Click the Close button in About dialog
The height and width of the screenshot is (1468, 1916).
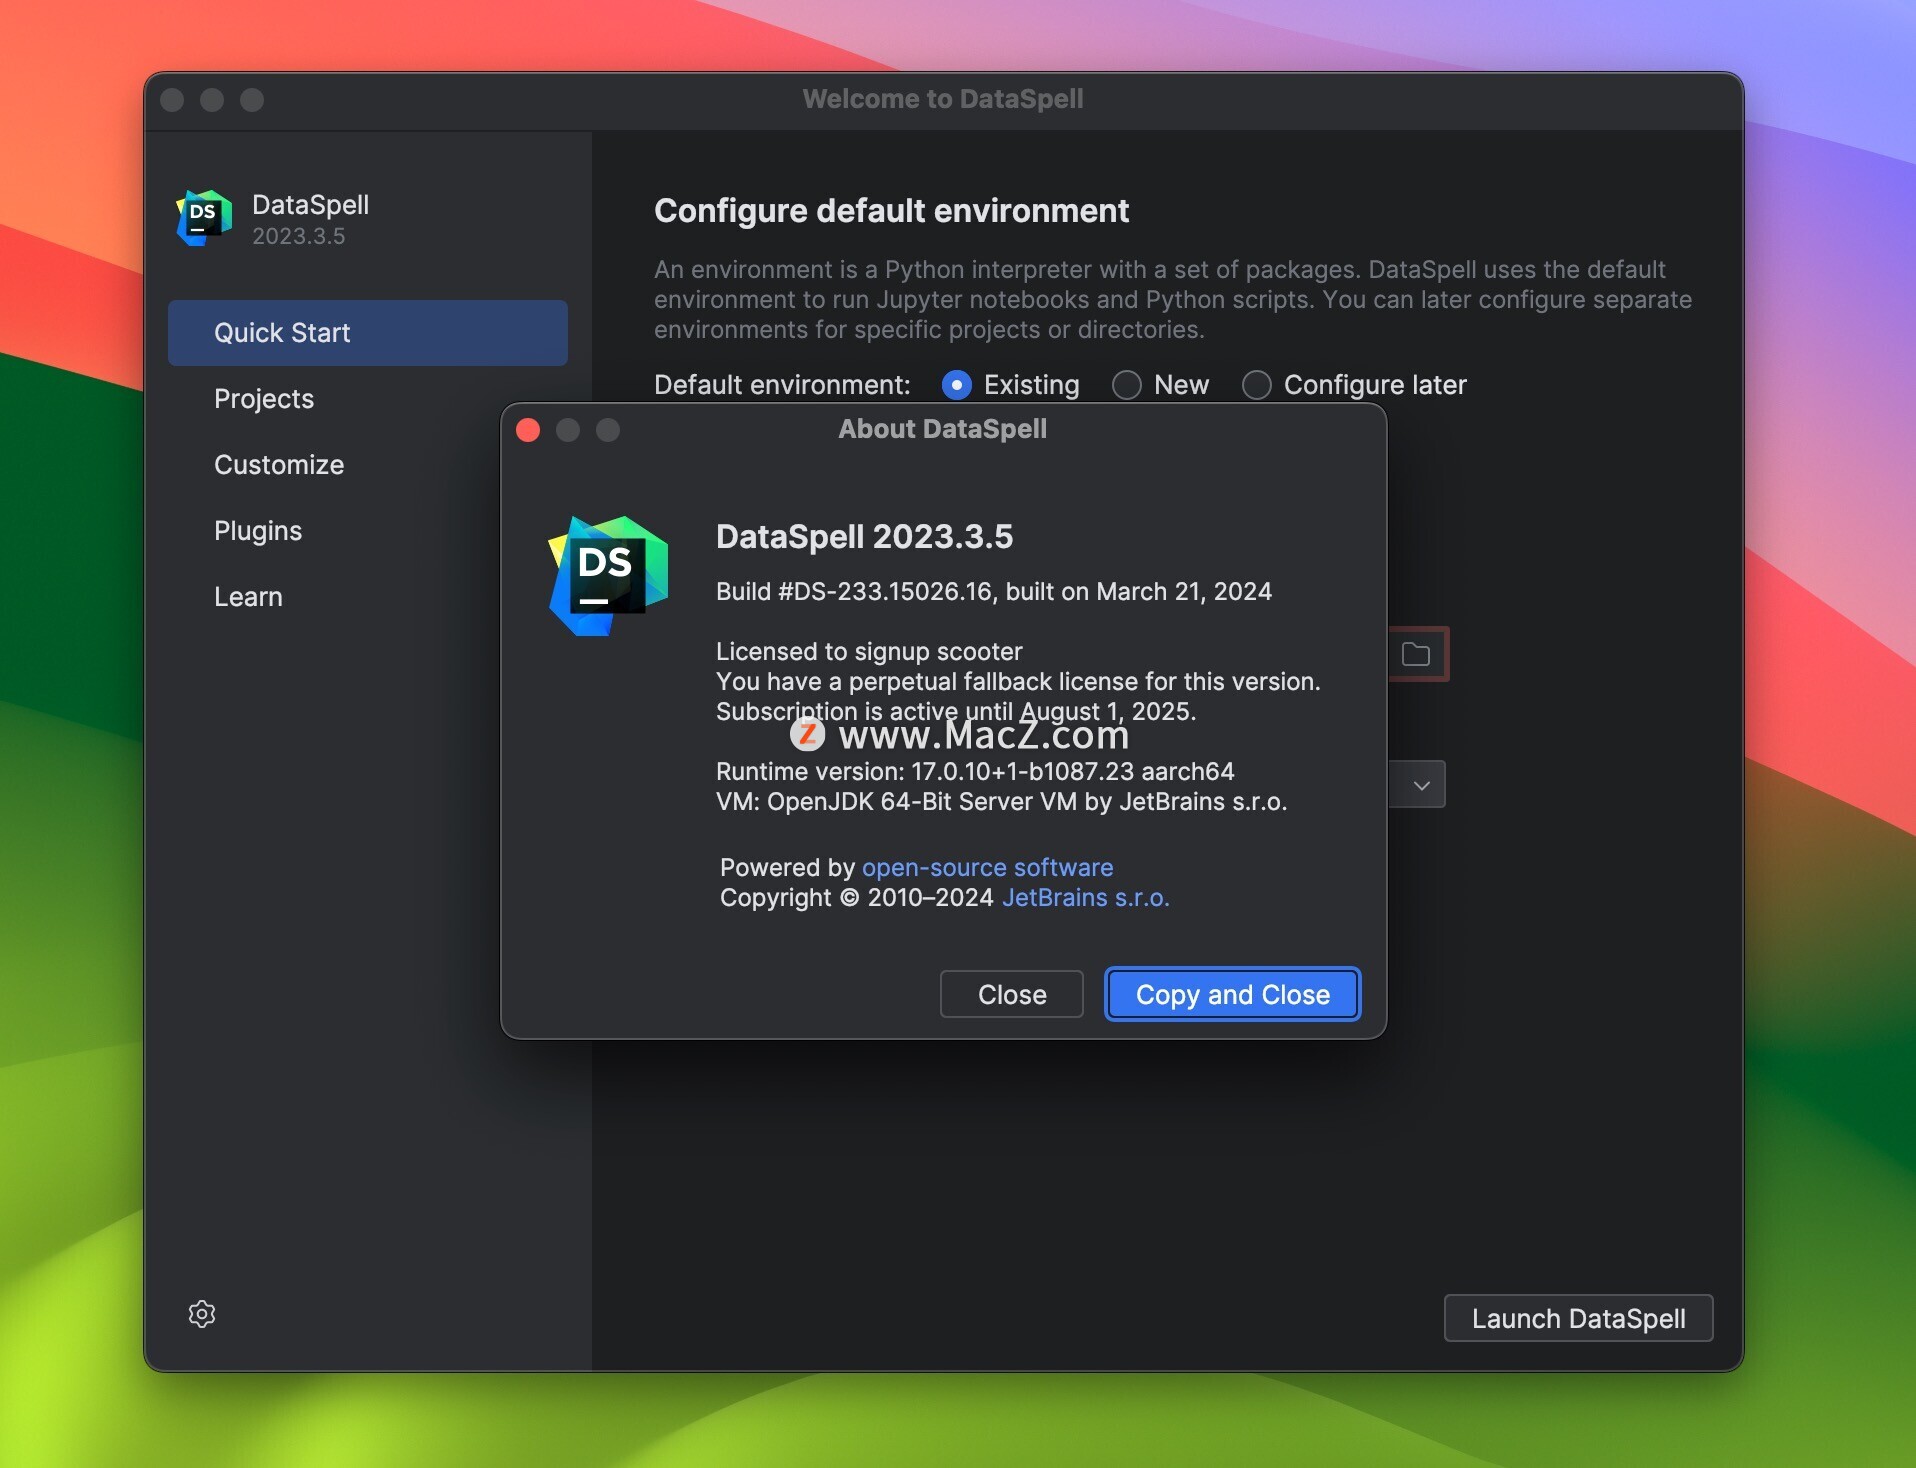coord(1011,994)
